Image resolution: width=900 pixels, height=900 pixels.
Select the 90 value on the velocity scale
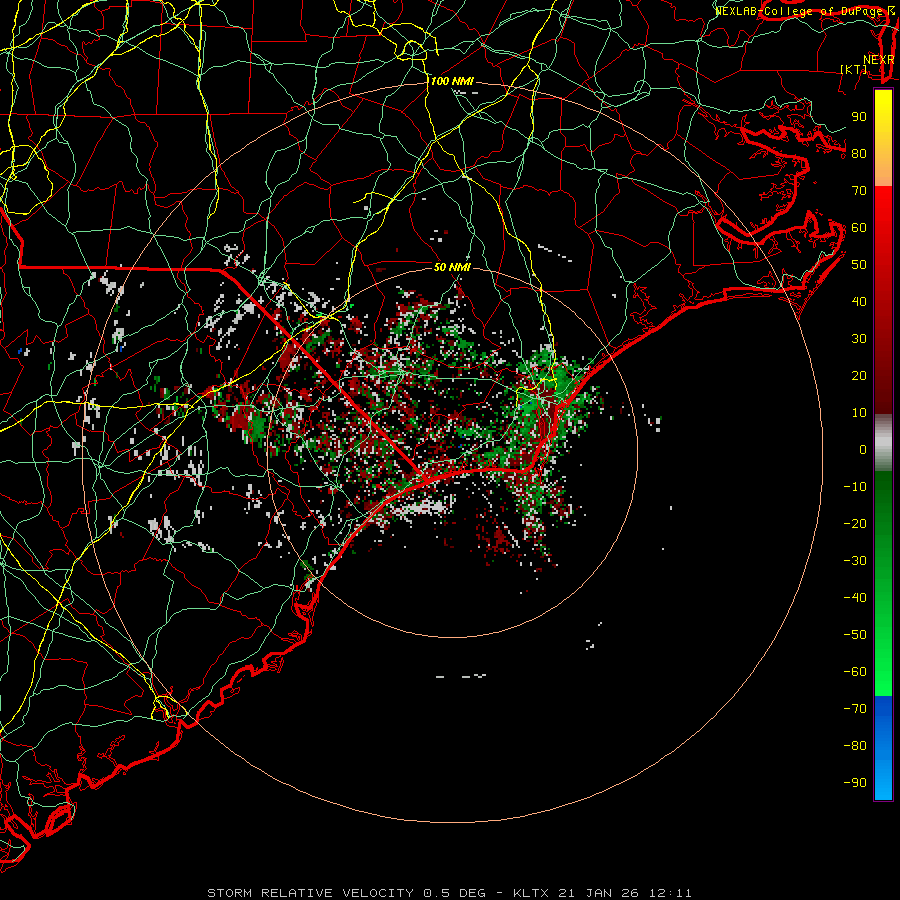(859, 117)
